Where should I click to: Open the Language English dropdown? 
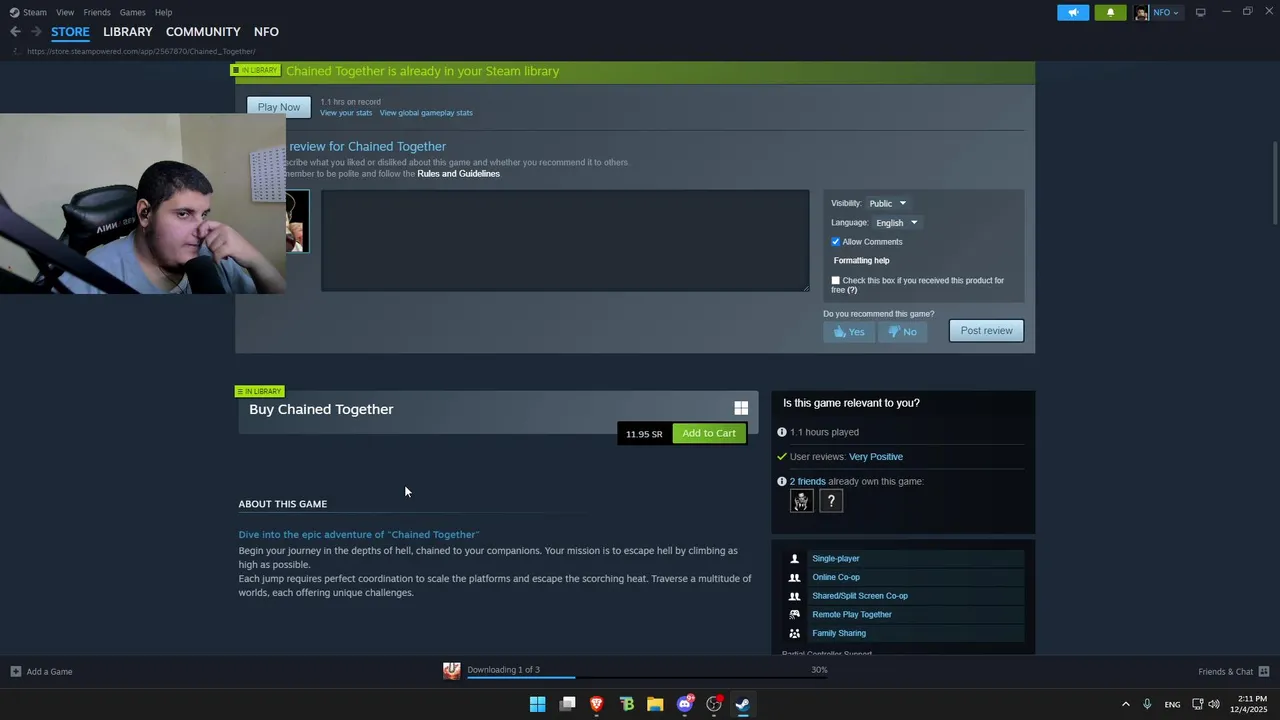pyautogui.click(x=896, y=223)
